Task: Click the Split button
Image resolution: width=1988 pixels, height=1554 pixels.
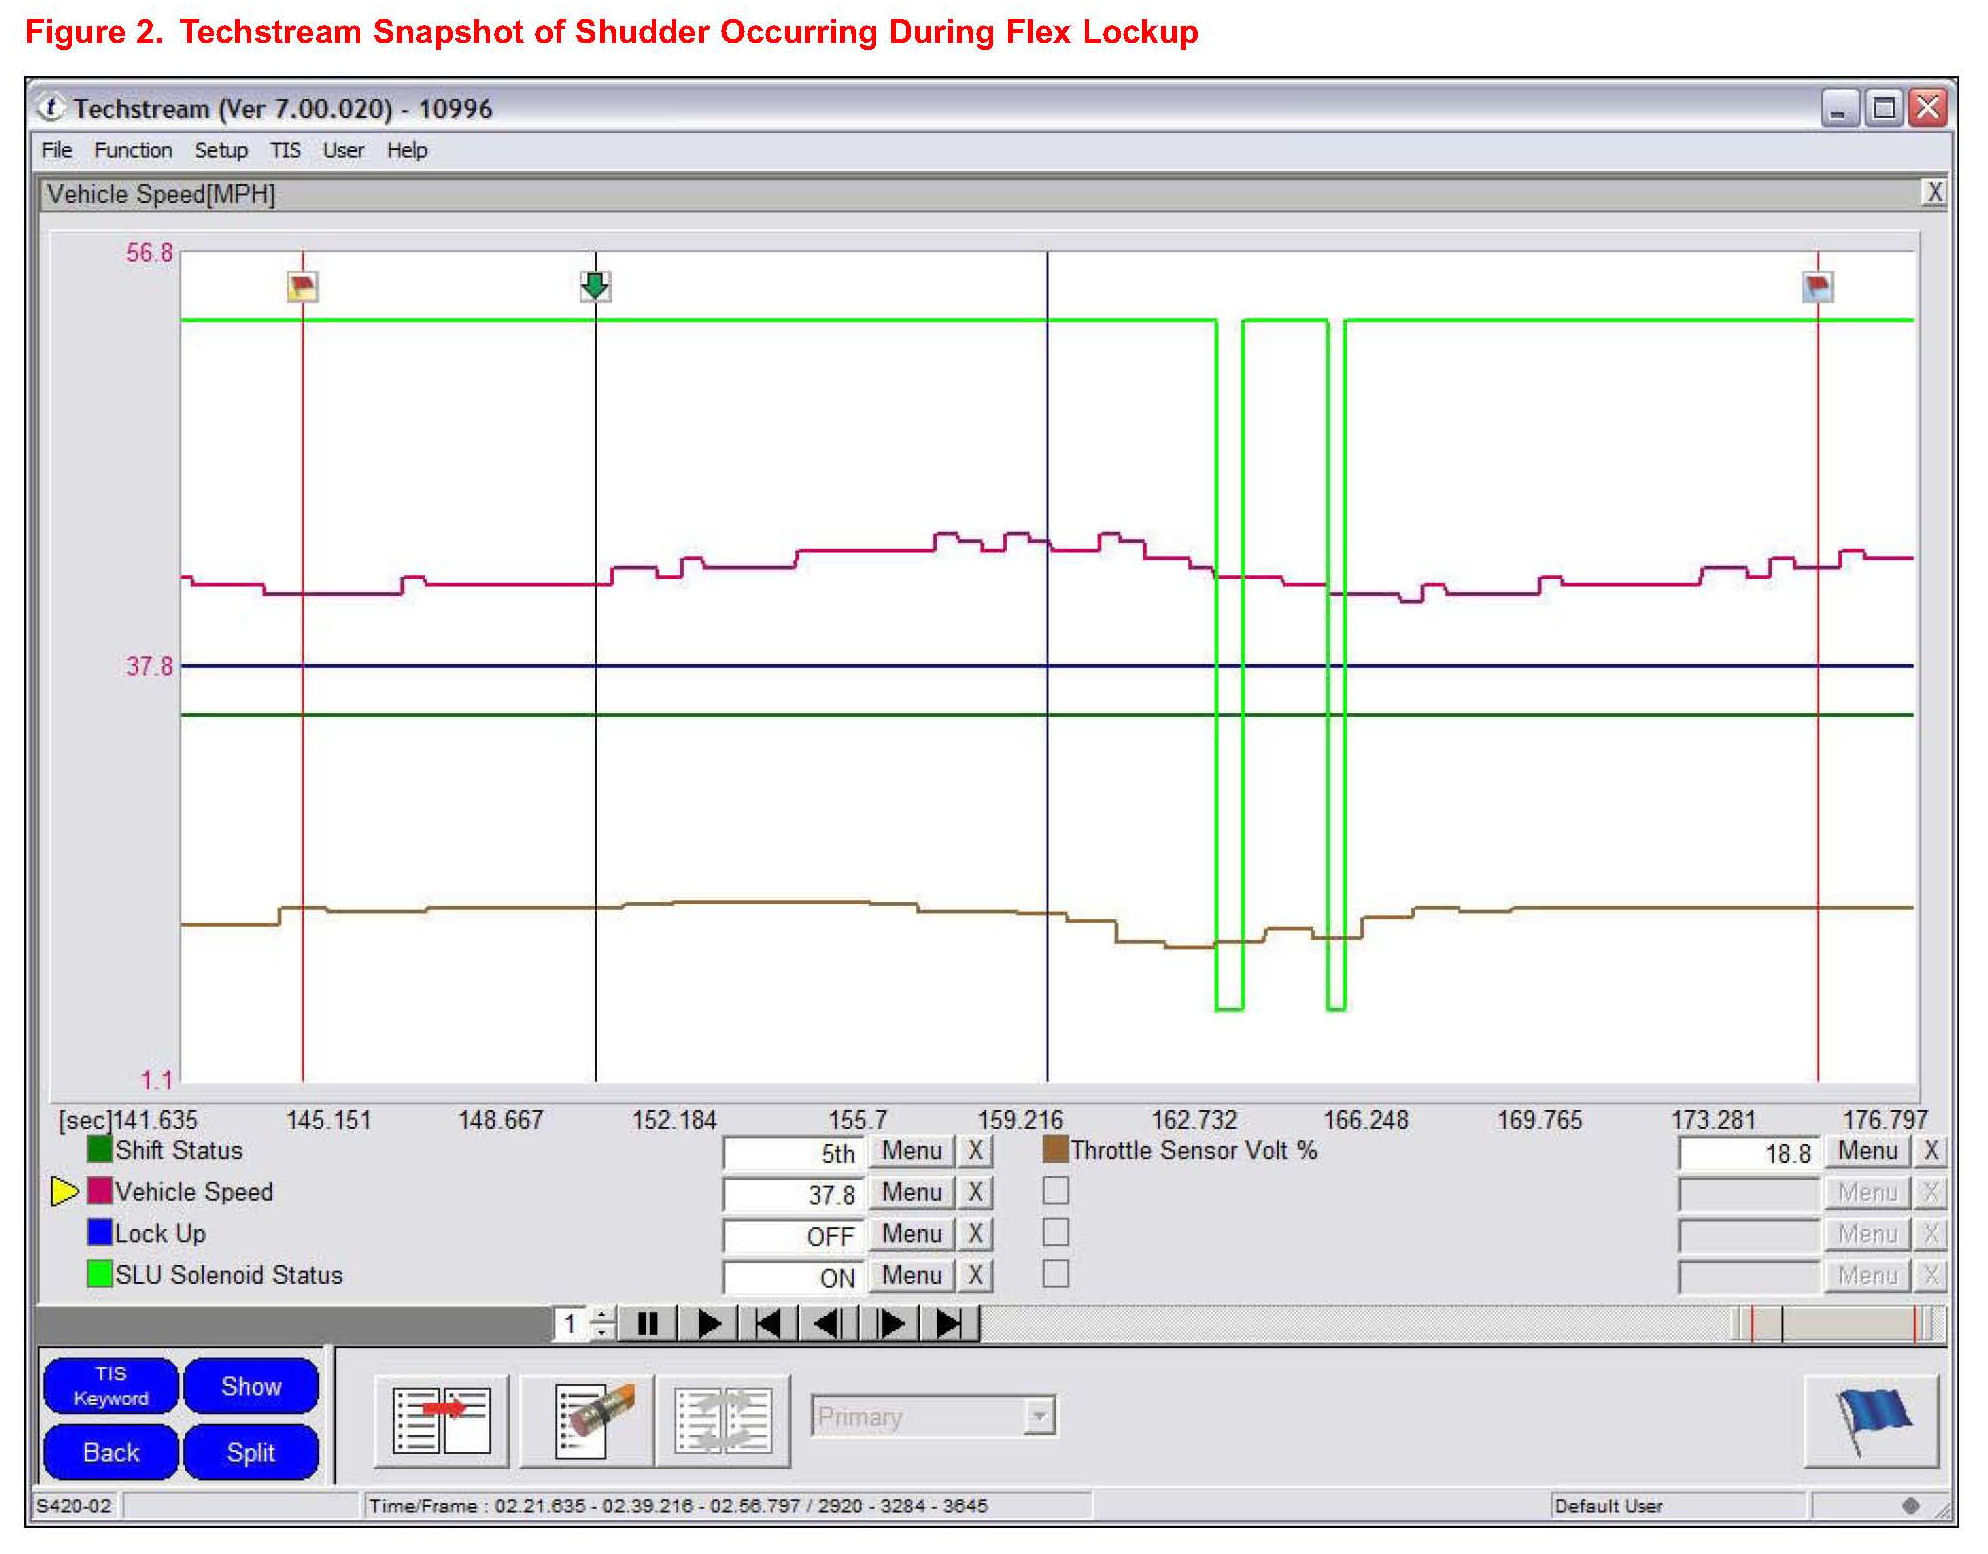Action: pos(250,1452)
